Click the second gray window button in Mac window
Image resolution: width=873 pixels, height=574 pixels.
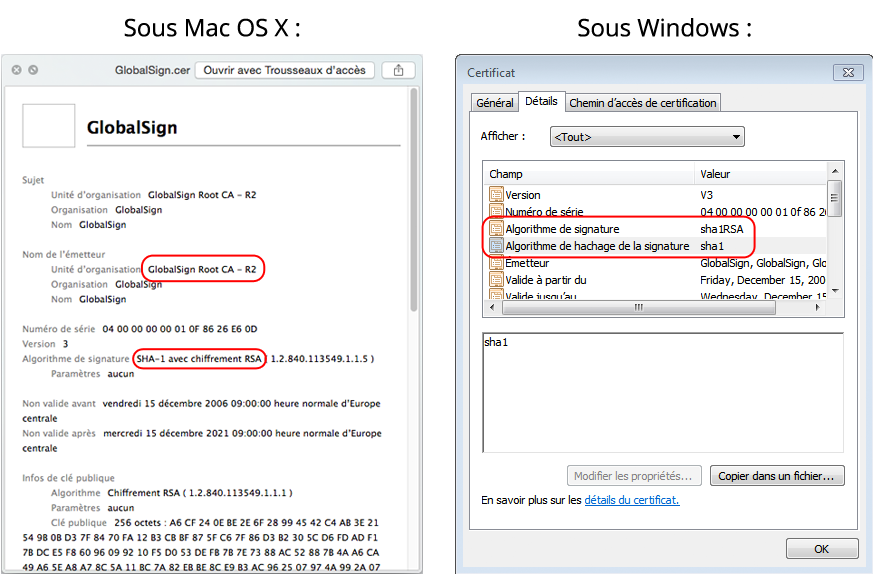(x=33, y=70)
